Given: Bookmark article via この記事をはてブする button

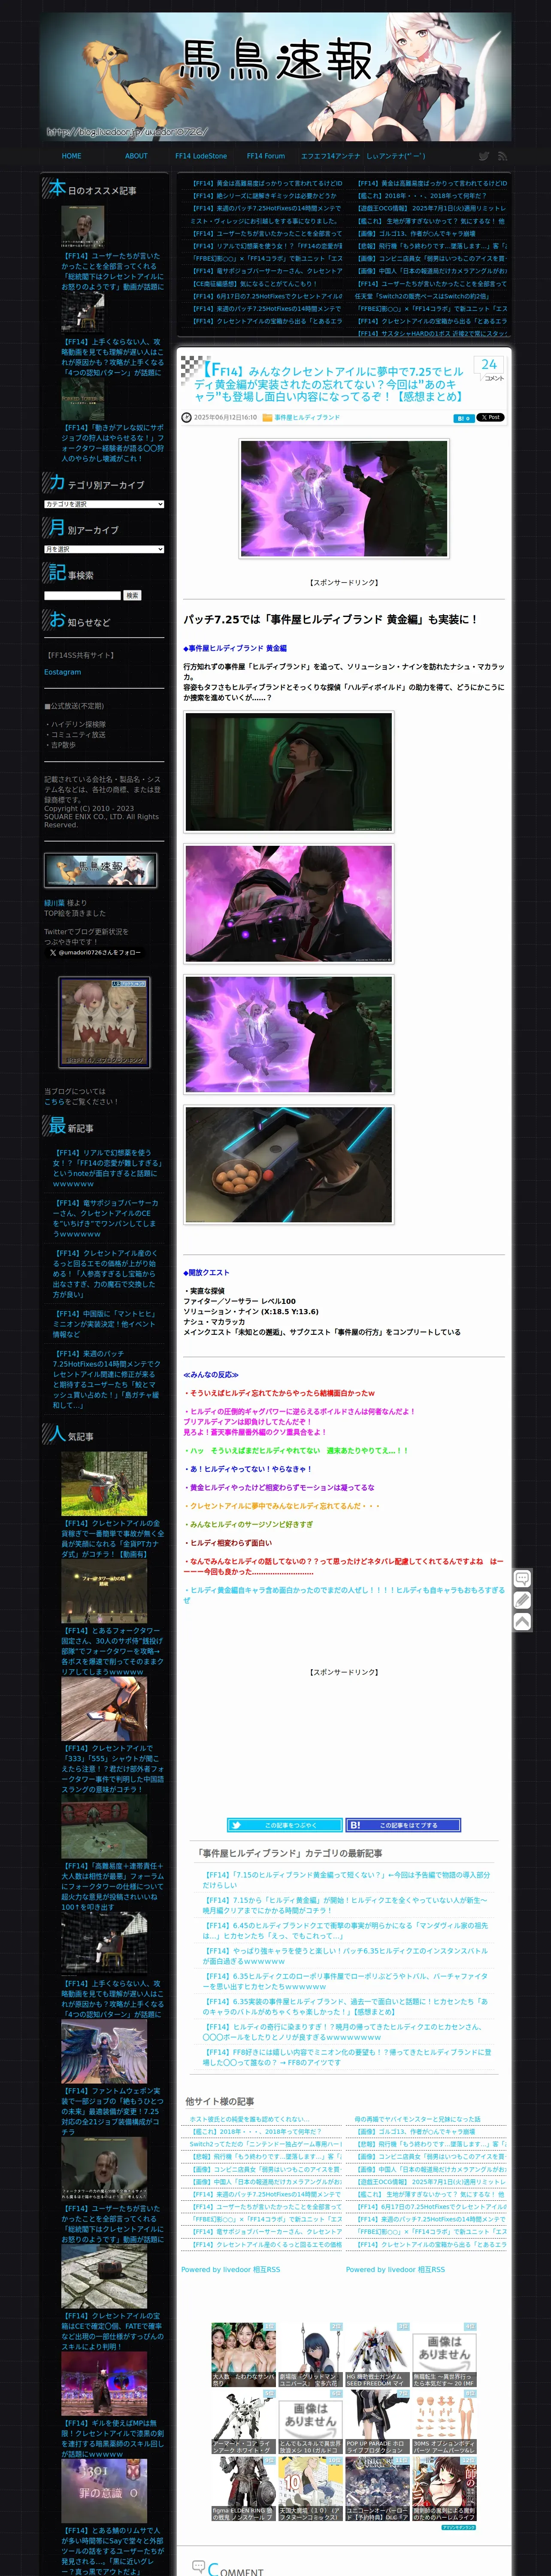Looking at the screenshot, I should [404, 1825].
